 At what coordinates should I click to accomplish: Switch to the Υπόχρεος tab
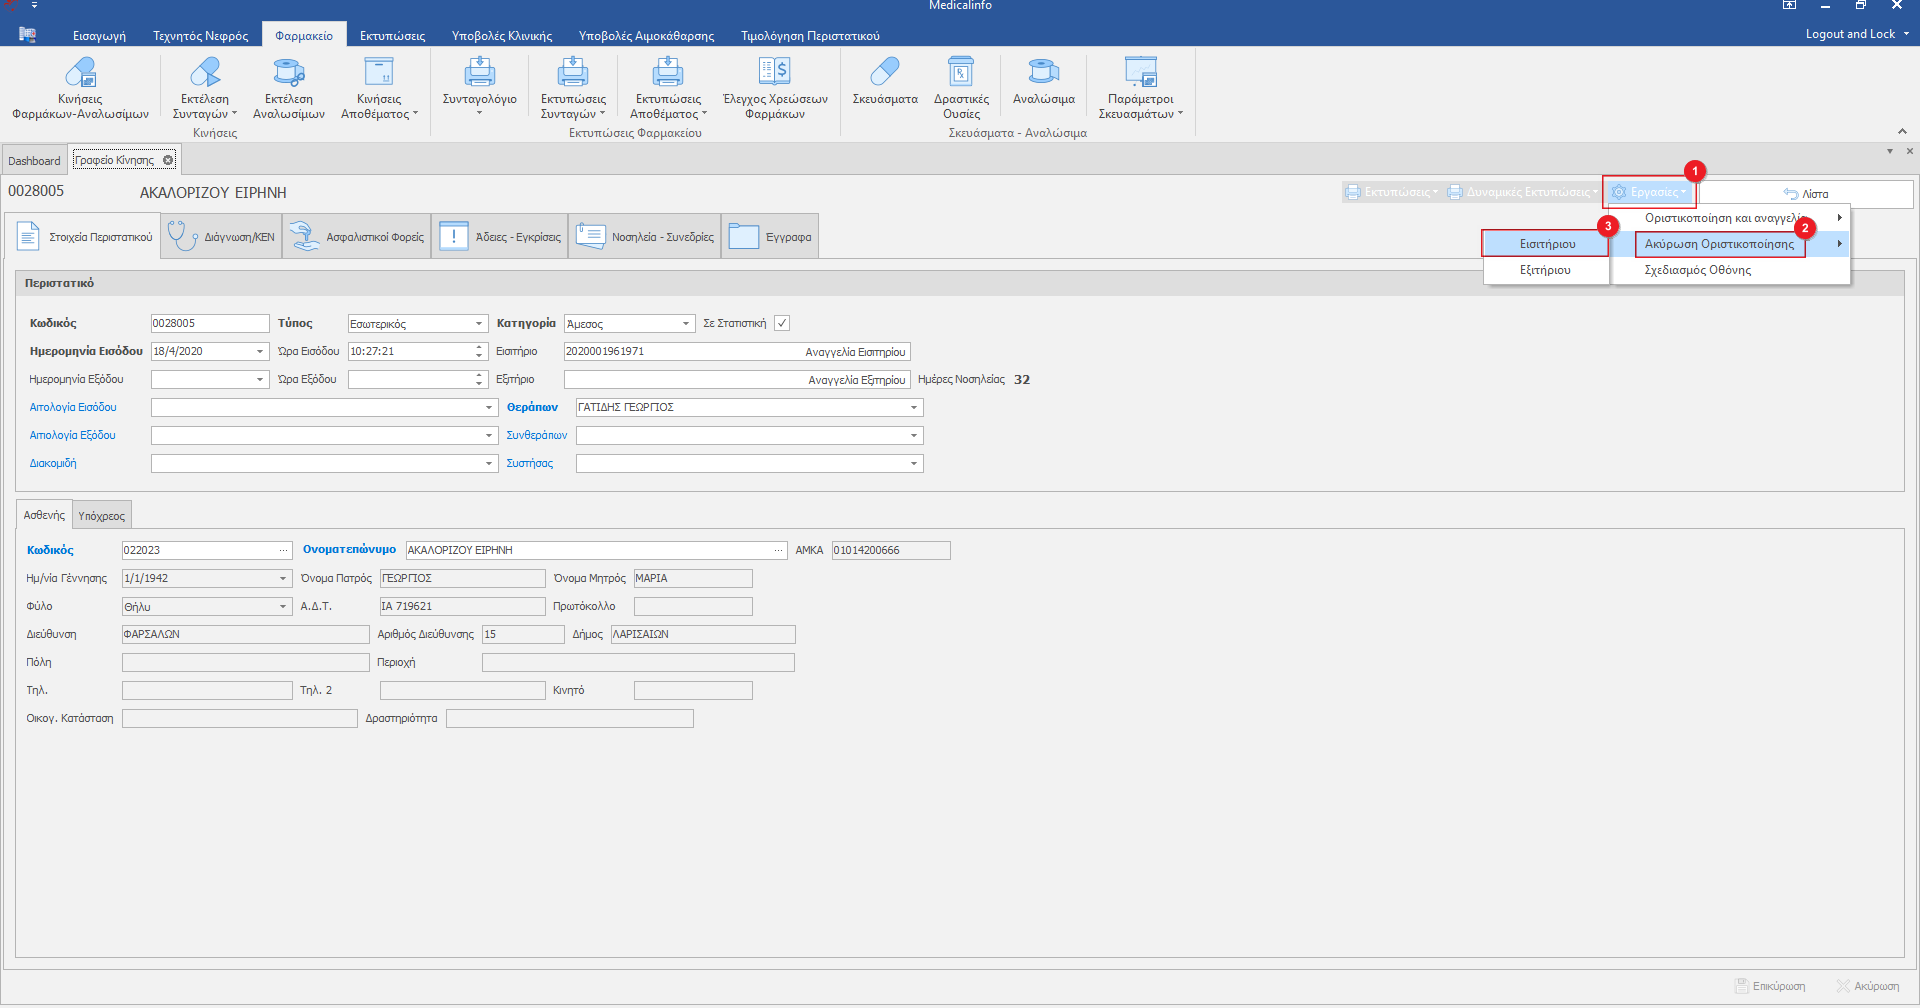(102, 516)
